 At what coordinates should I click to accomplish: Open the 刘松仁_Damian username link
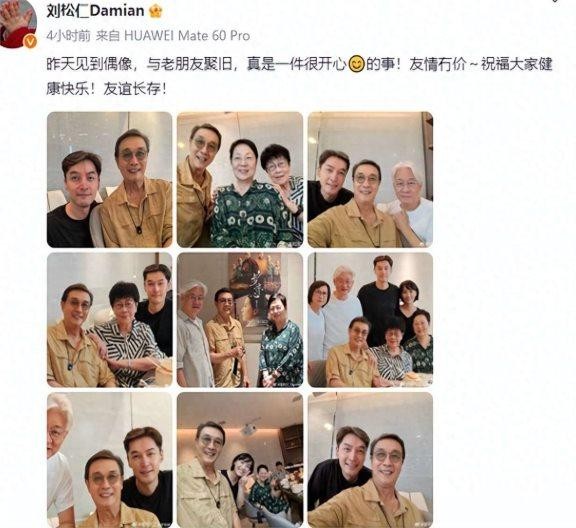click(x=96, y=11)
